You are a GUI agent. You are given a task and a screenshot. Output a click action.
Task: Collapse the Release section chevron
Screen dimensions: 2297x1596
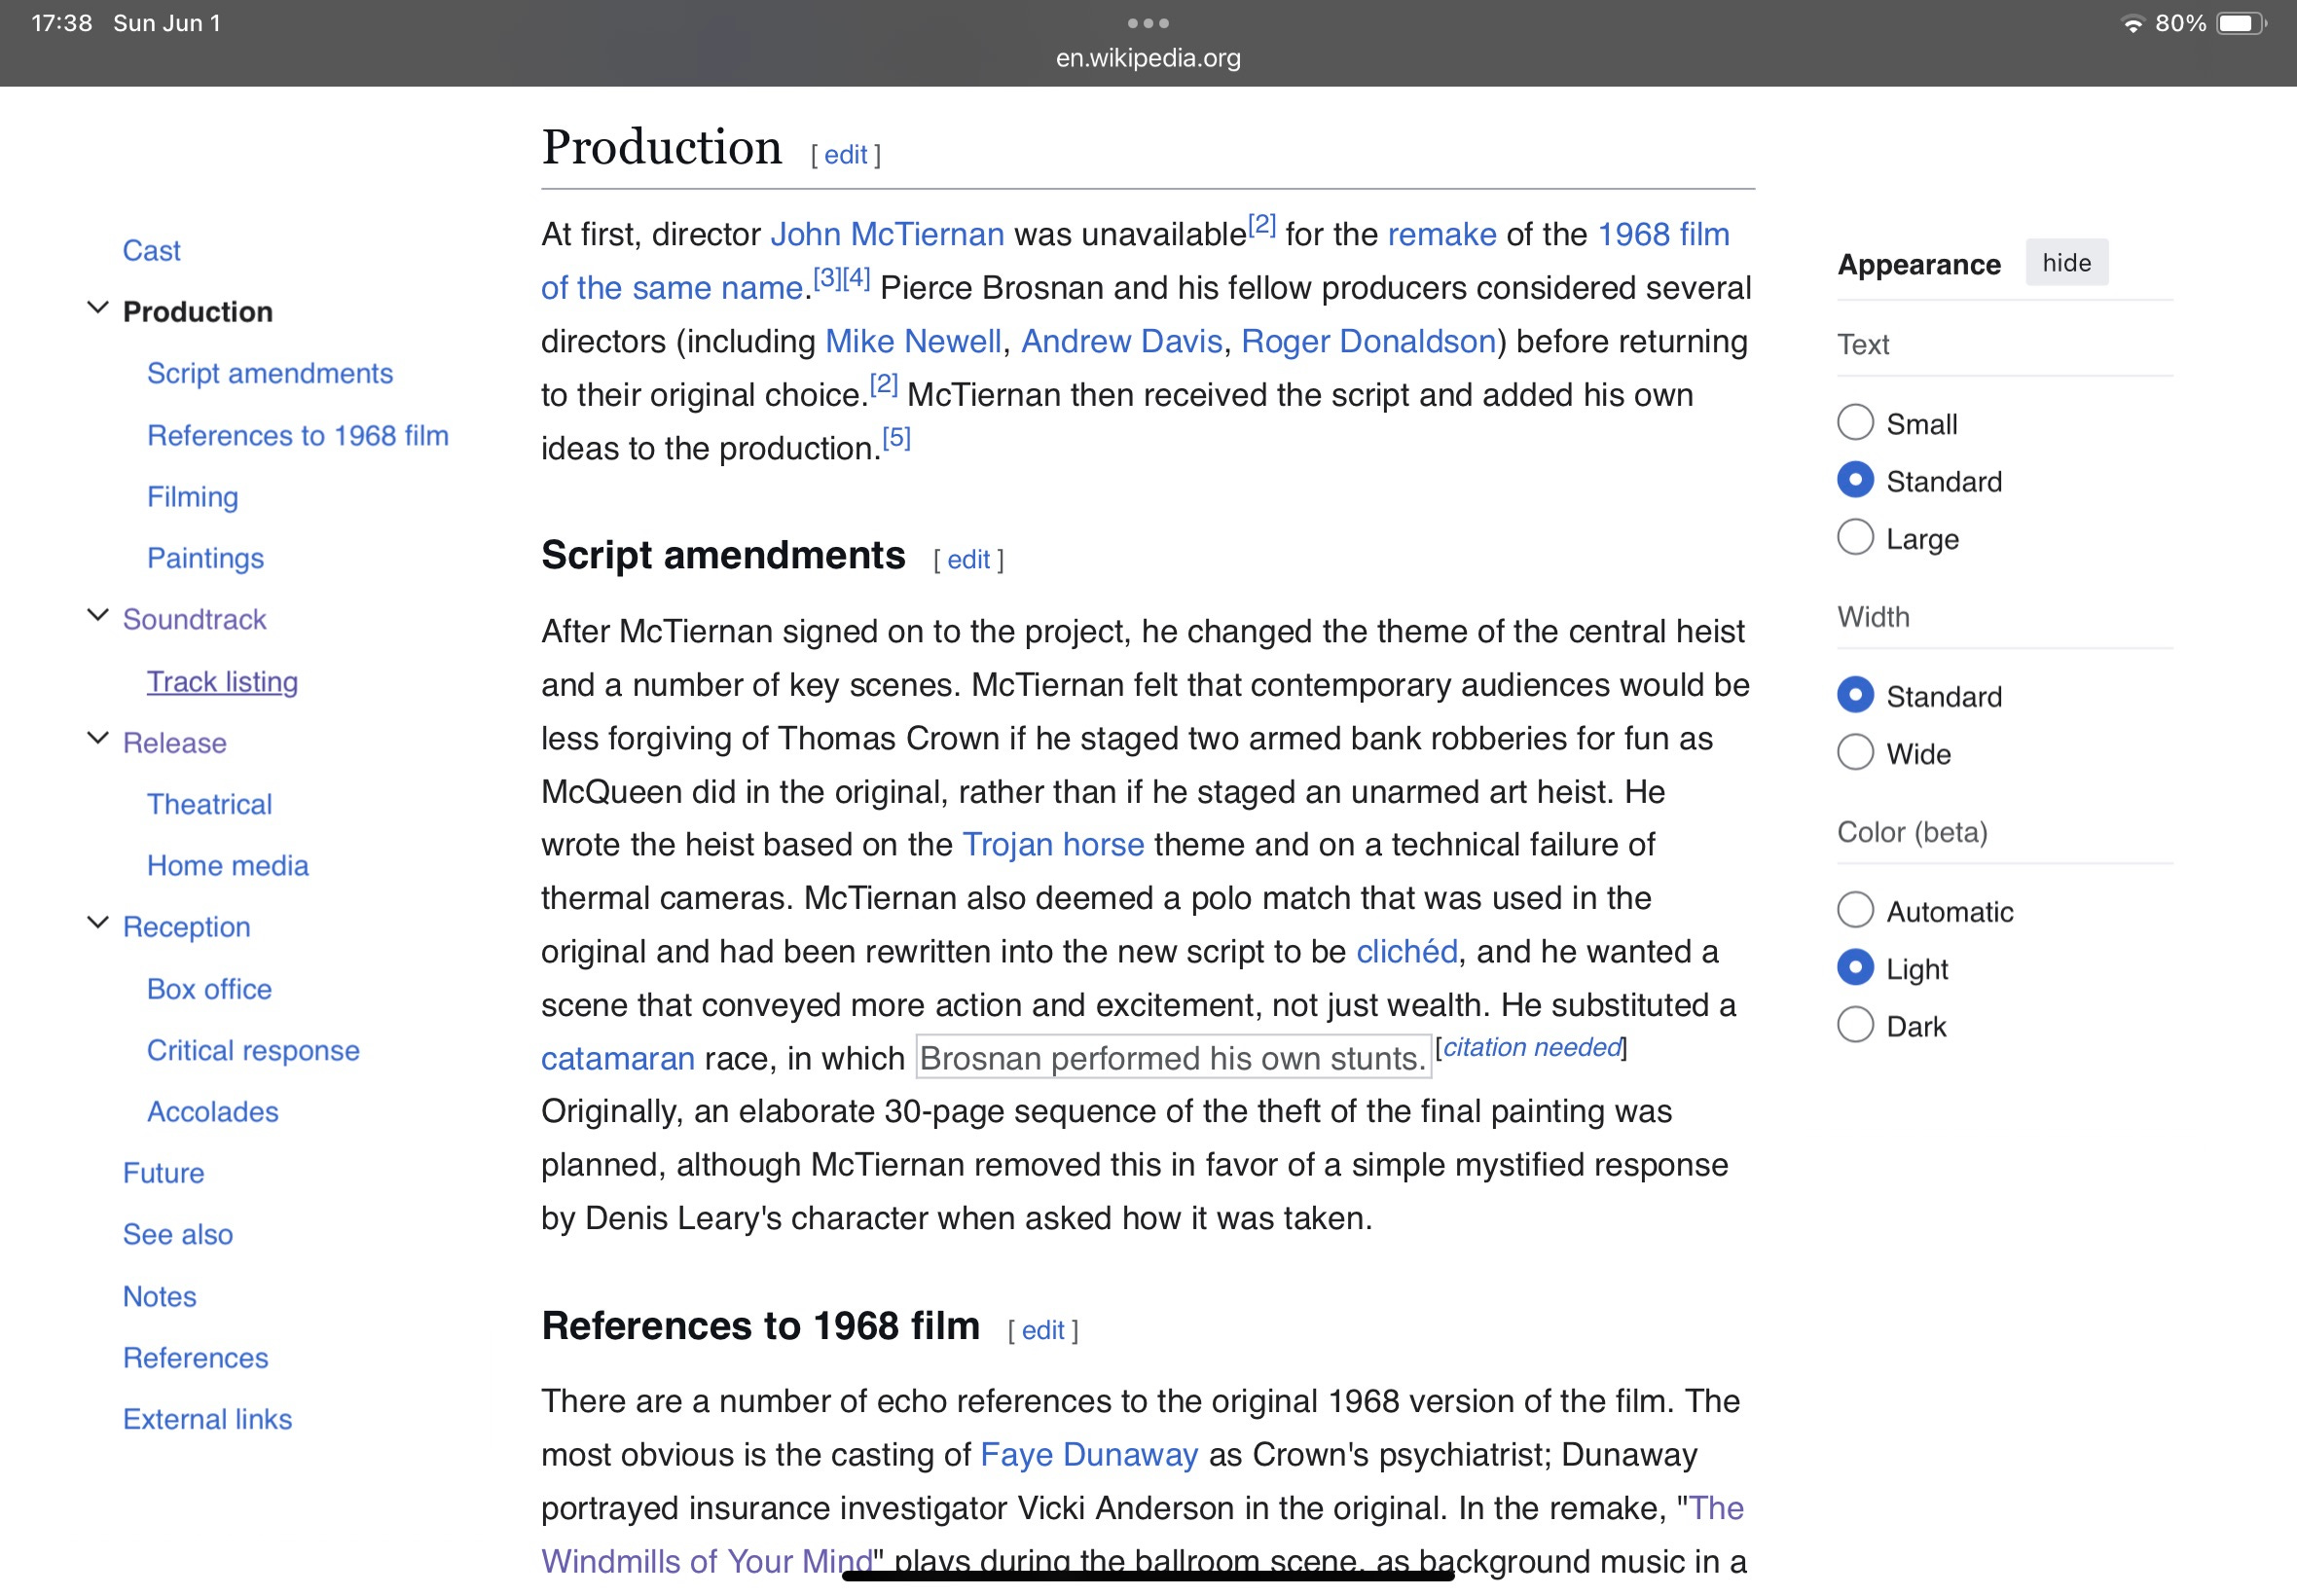(x=98, y=739)
